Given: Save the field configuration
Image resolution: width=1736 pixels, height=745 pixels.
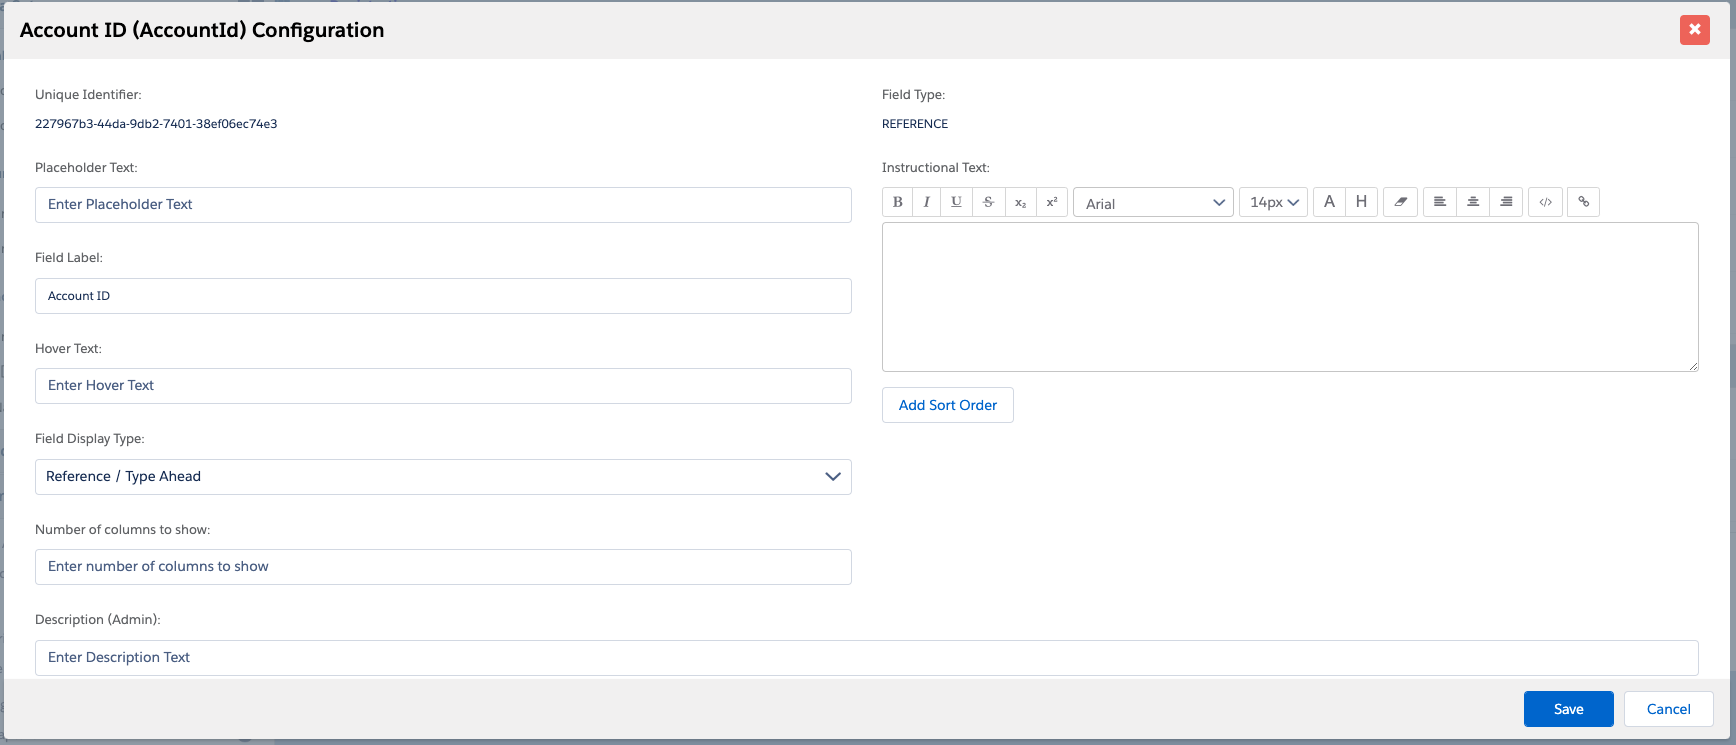Looking at the screenshot, I should coord(1568,709).
